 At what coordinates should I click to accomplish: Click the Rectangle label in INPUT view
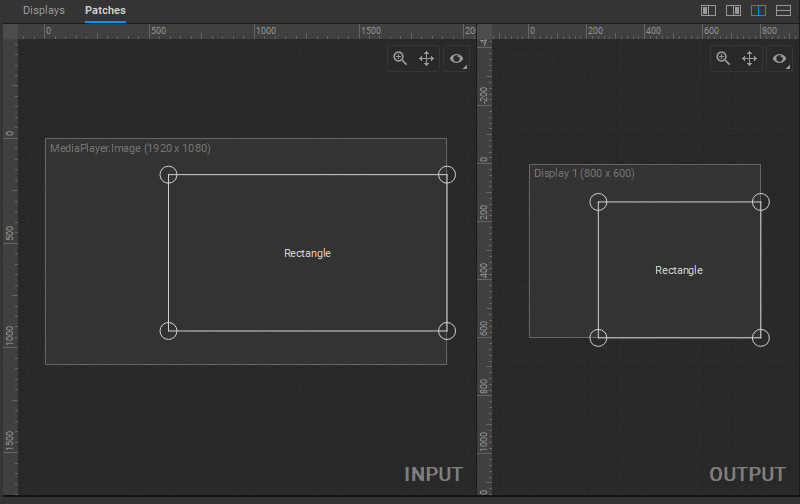[x=308, y=253]
